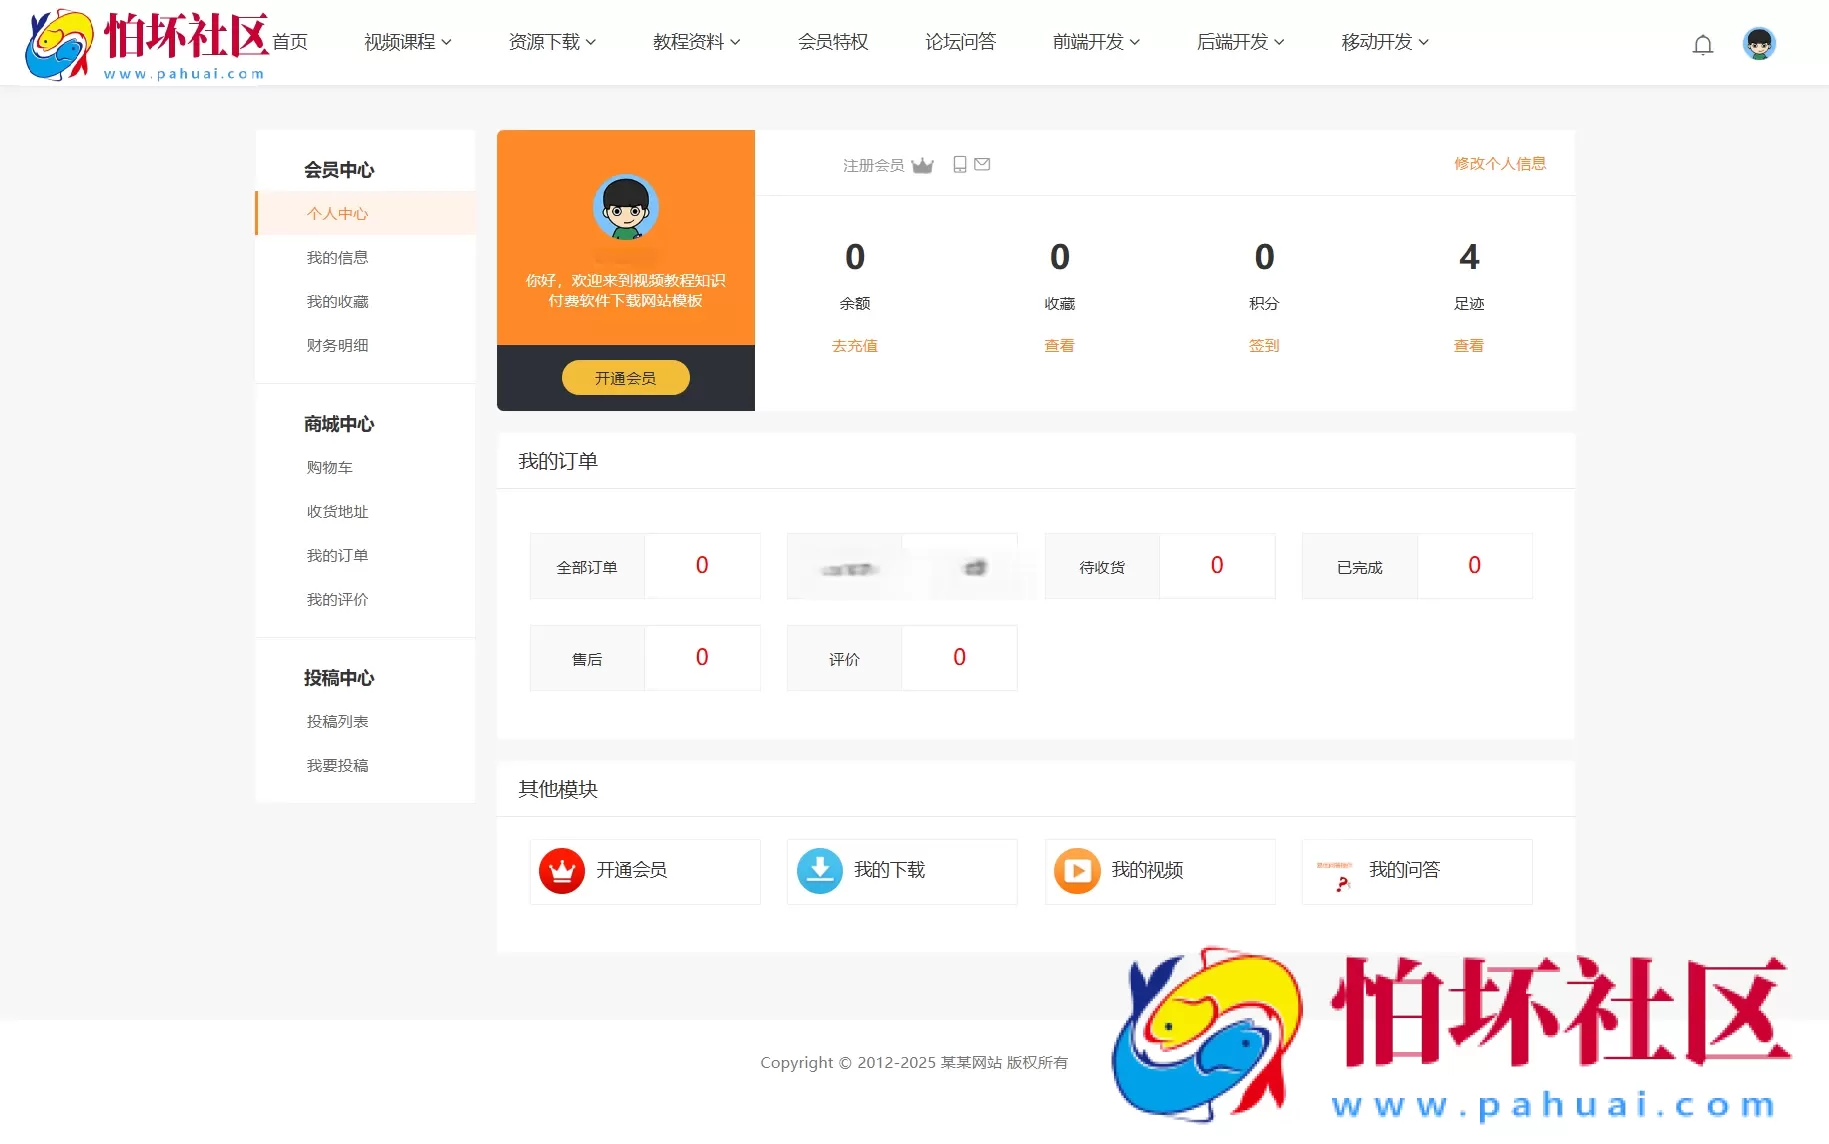
Task: Open 修改个人信息 link
Action: click(1499, 163)
